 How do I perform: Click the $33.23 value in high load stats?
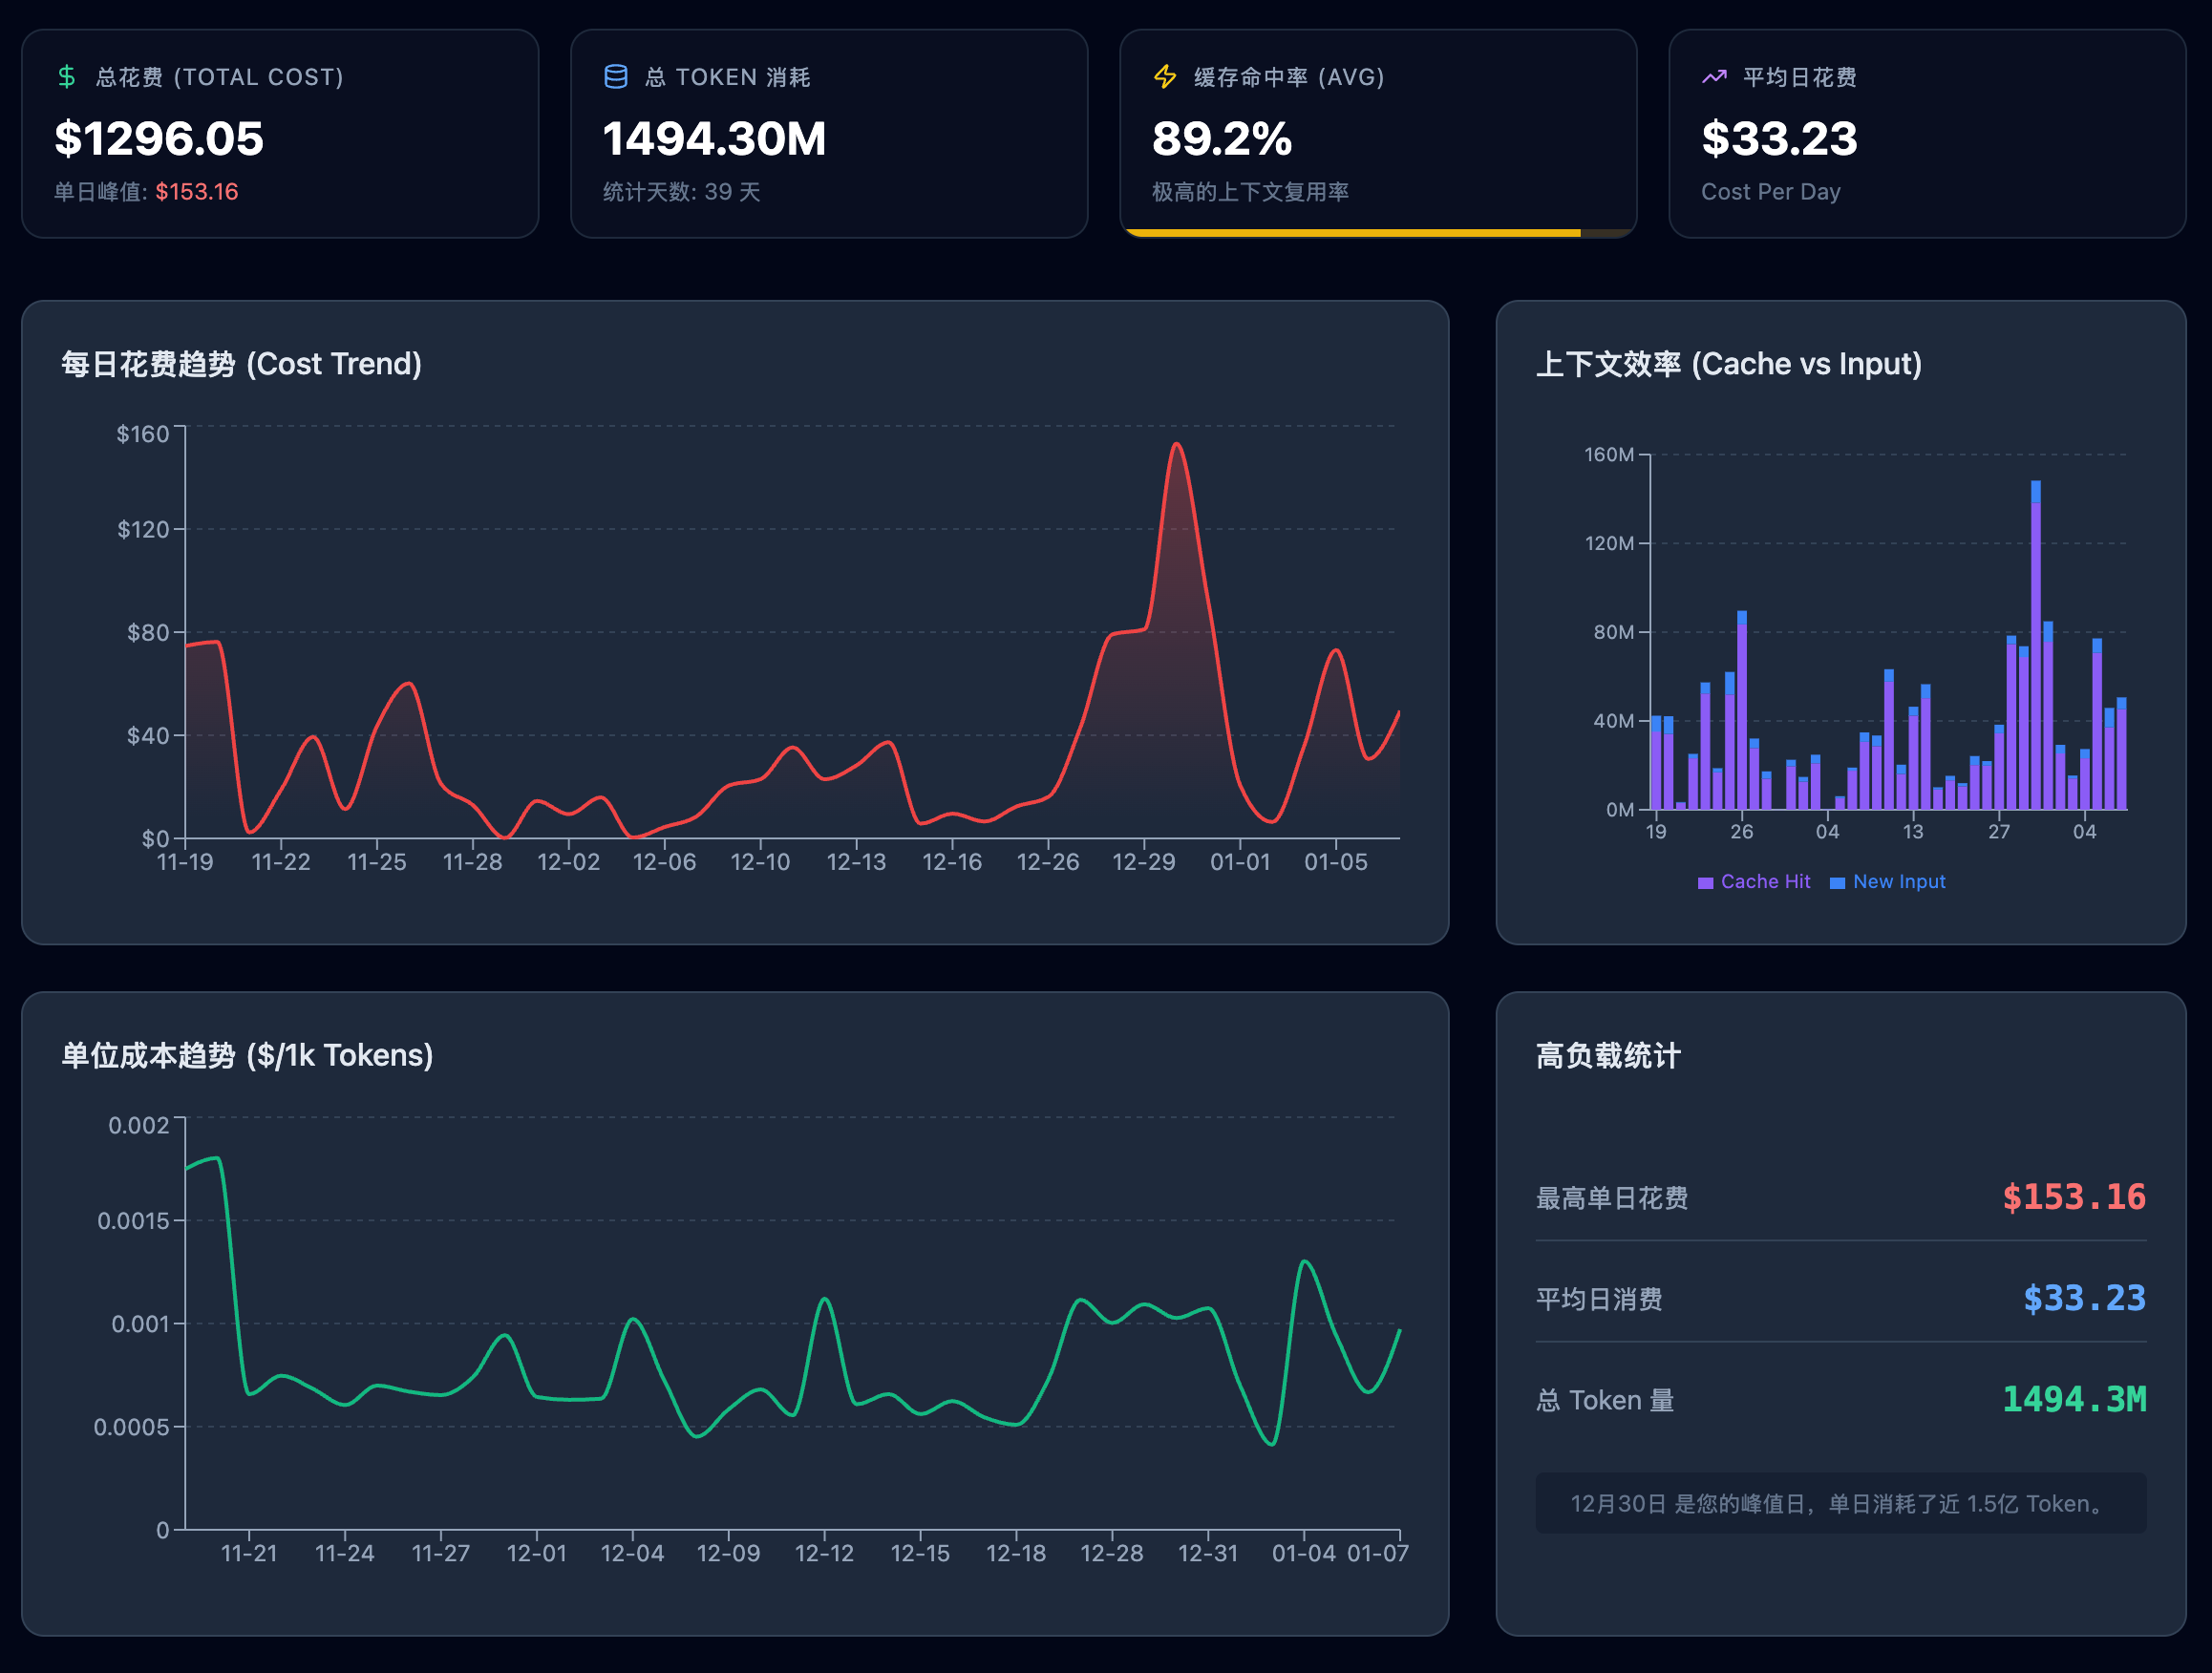click(x=2084, y=1299)
